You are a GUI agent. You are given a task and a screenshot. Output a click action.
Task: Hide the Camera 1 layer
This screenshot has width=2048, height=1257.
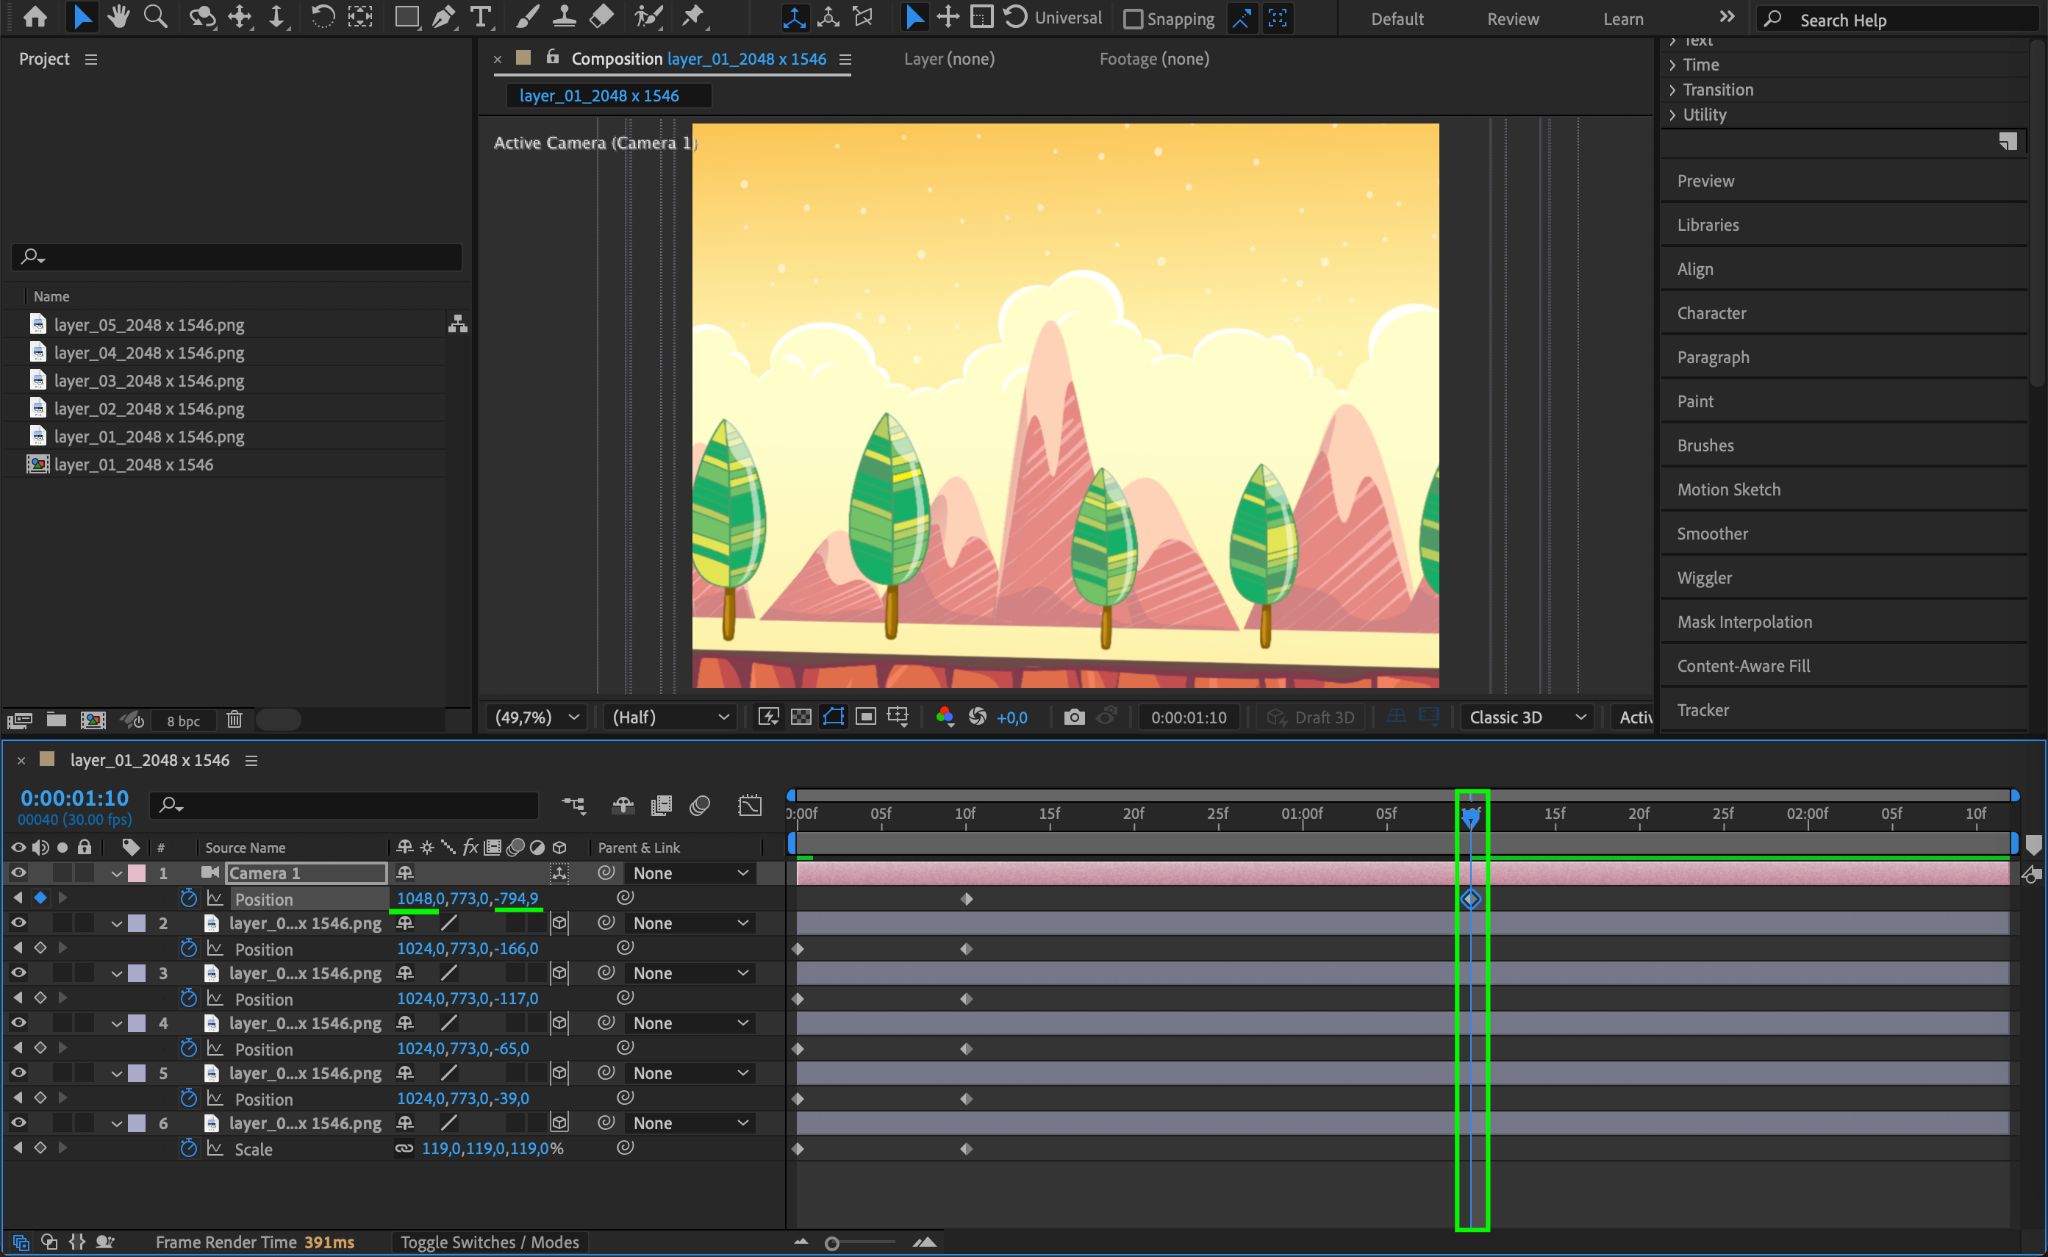tap(18, 873)
